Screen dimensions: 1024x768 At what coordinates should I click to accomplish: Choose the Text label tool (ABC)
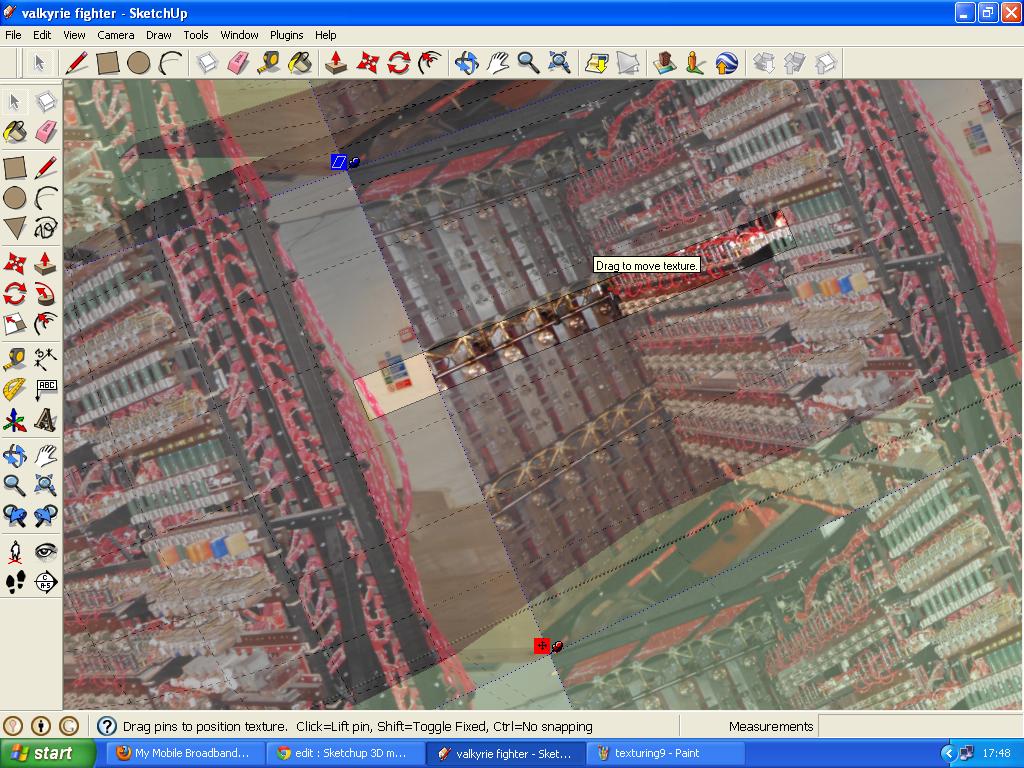pos(46,389)
